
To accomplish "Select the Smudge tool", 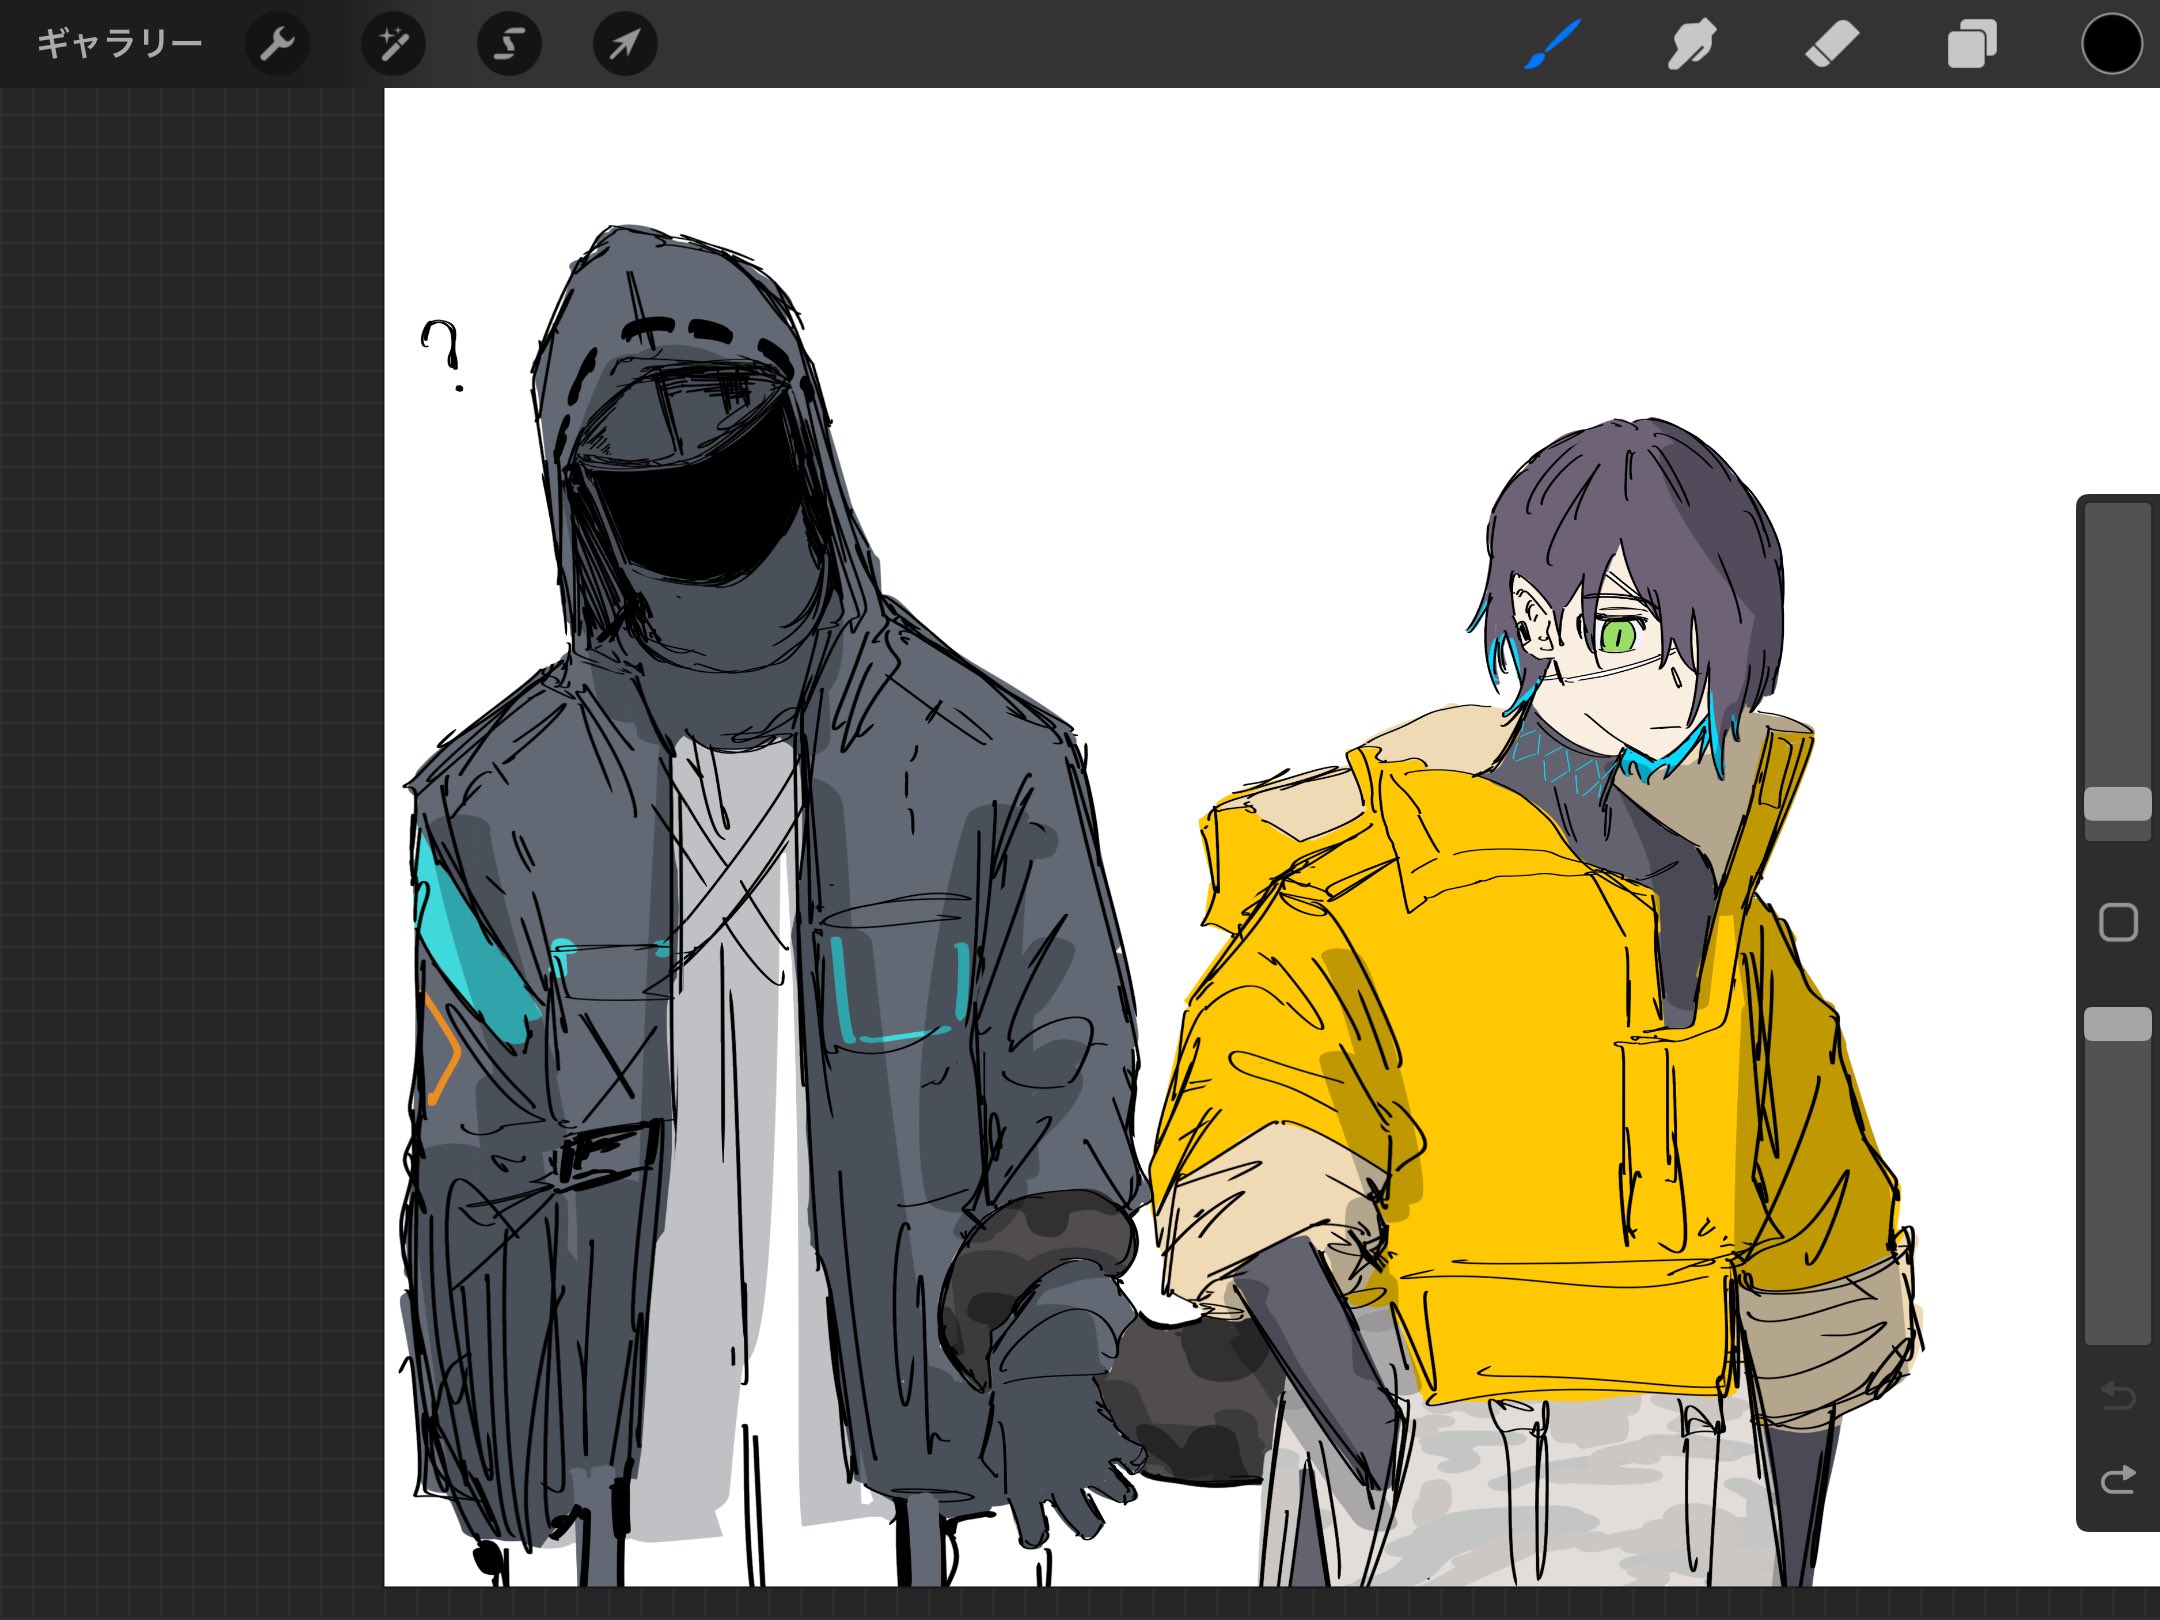I will [1691, 44].
